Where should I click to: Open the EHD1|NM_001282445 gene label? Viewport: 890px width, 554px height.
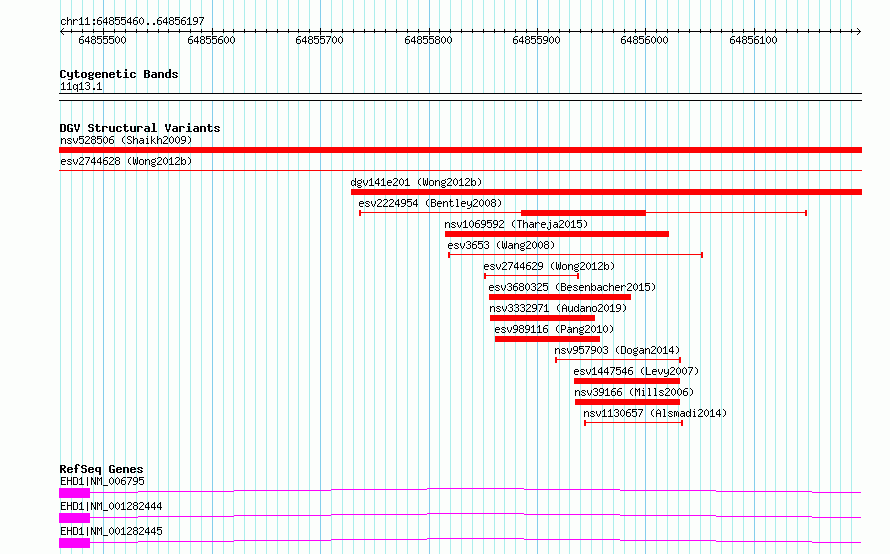(111, 531)
